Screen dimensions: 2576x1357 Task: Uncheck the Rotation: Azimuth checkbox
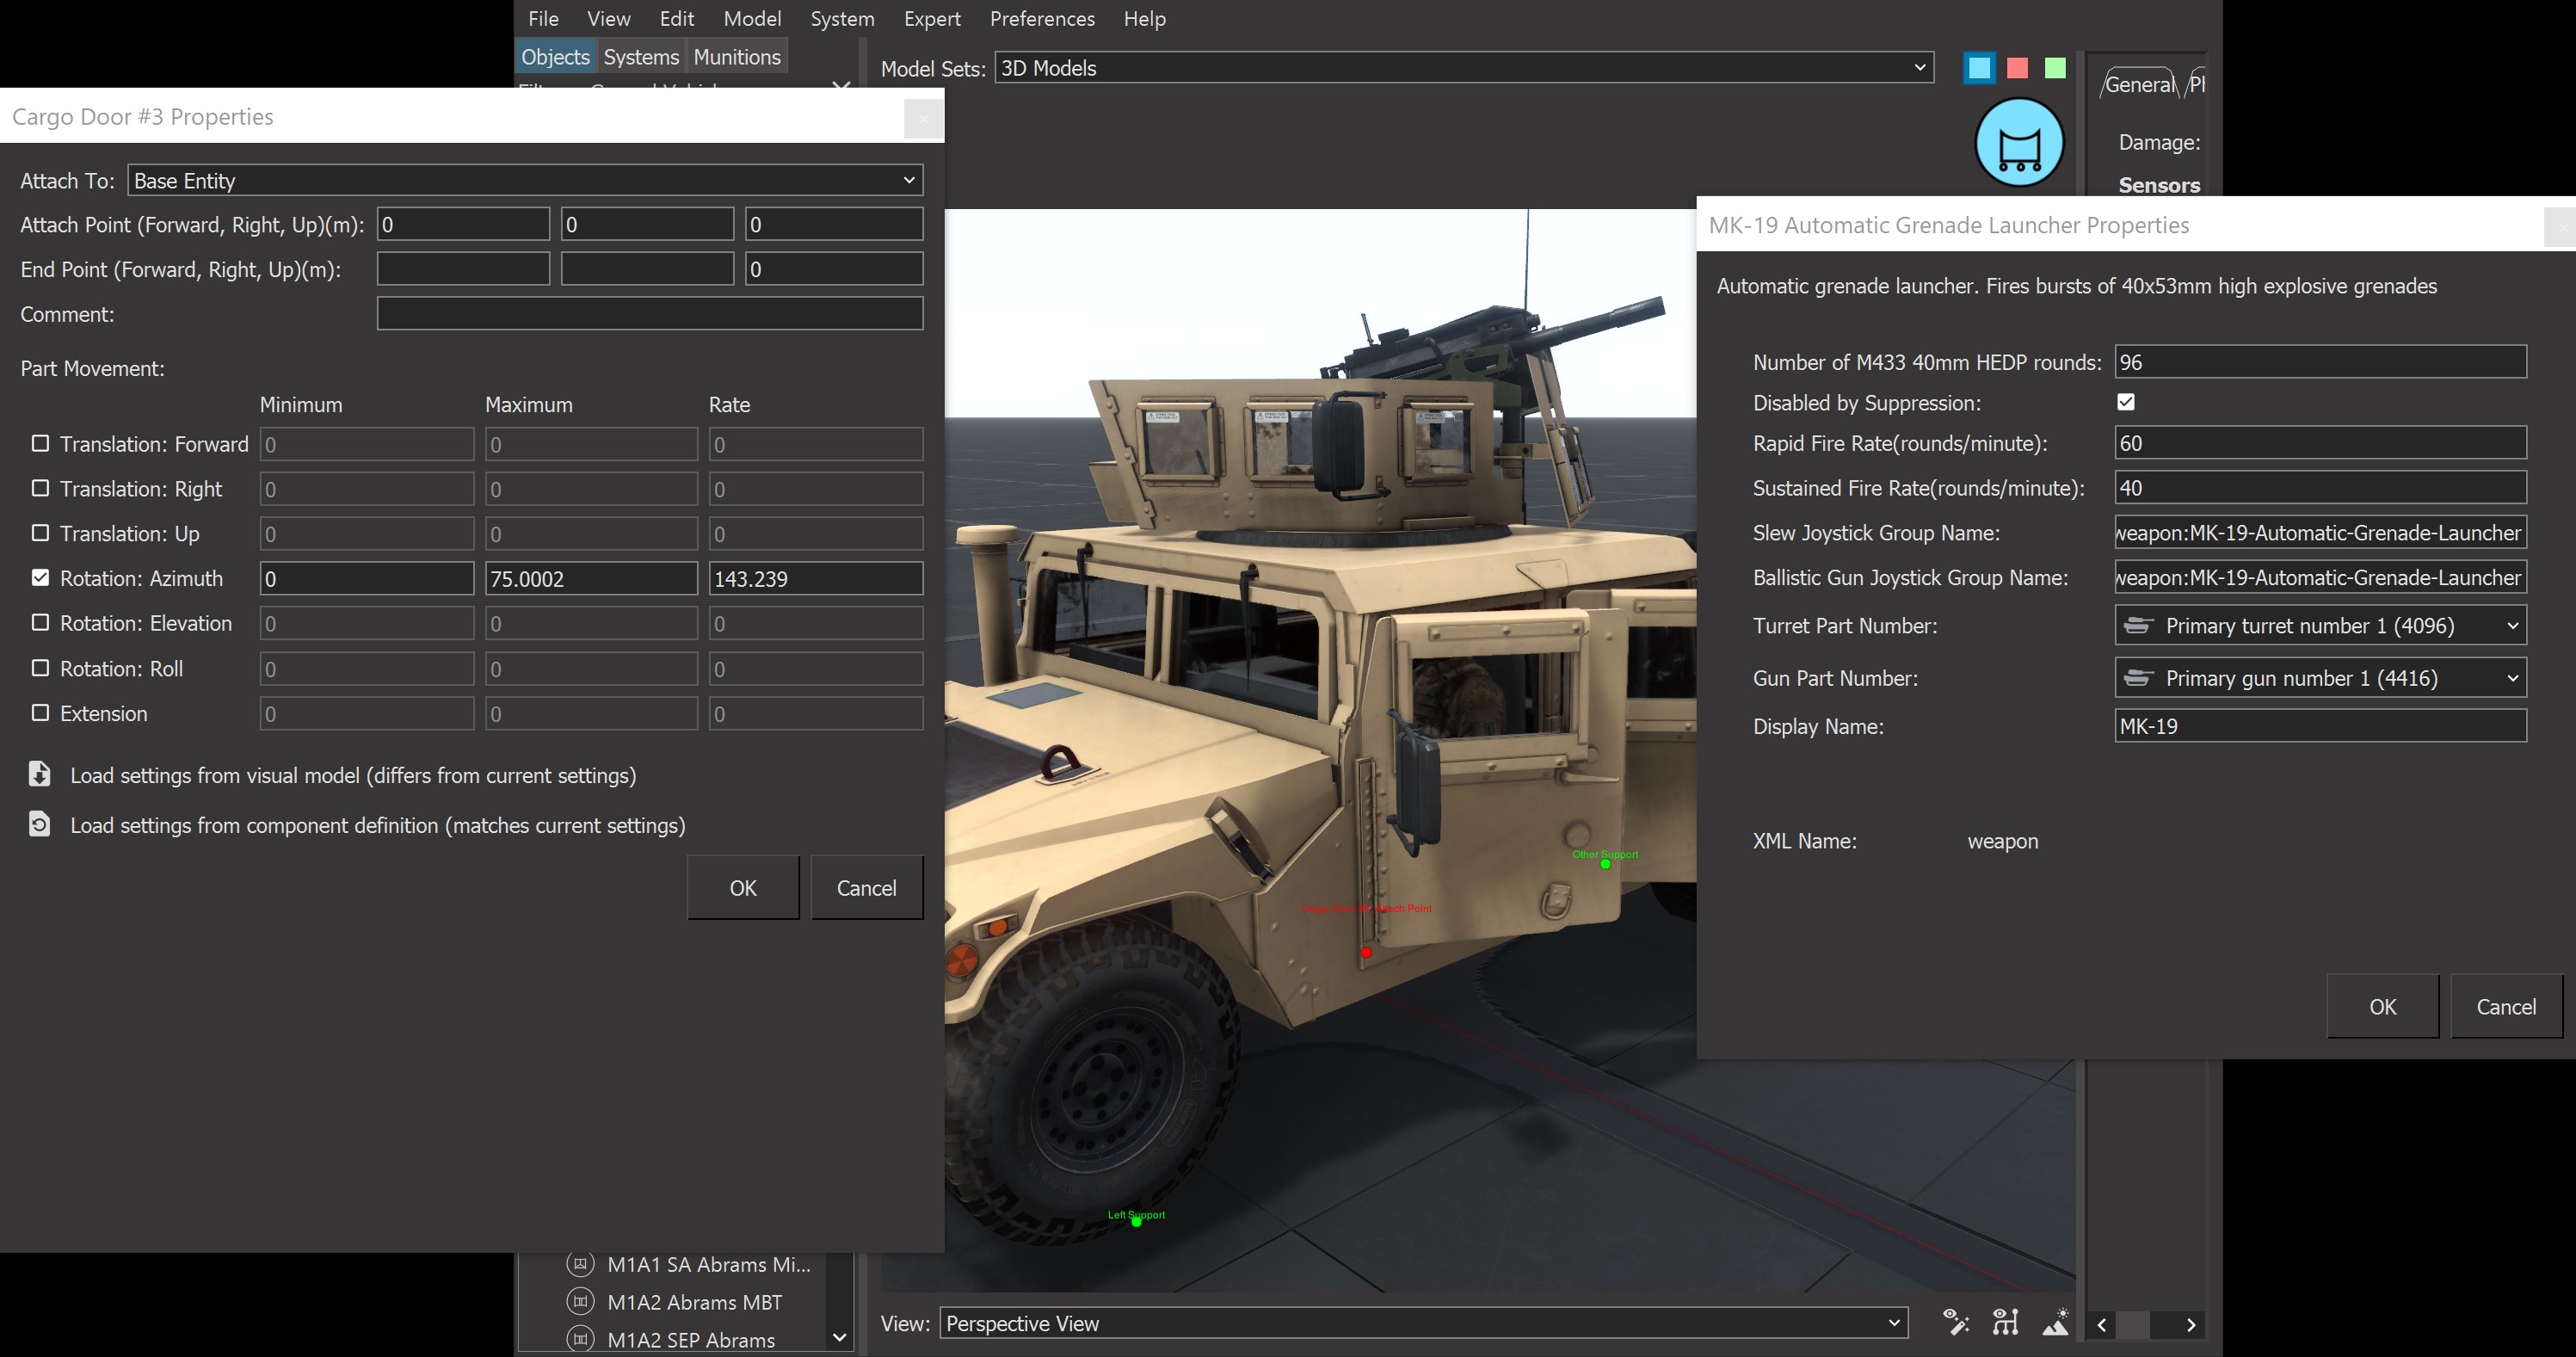pyautogui.click(x=40, y=577)
